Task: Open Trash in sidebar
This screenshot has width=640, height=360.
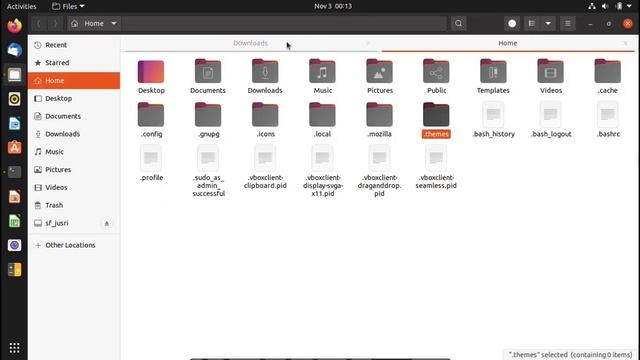Action: pyautogui.click(x=74, y=205)
